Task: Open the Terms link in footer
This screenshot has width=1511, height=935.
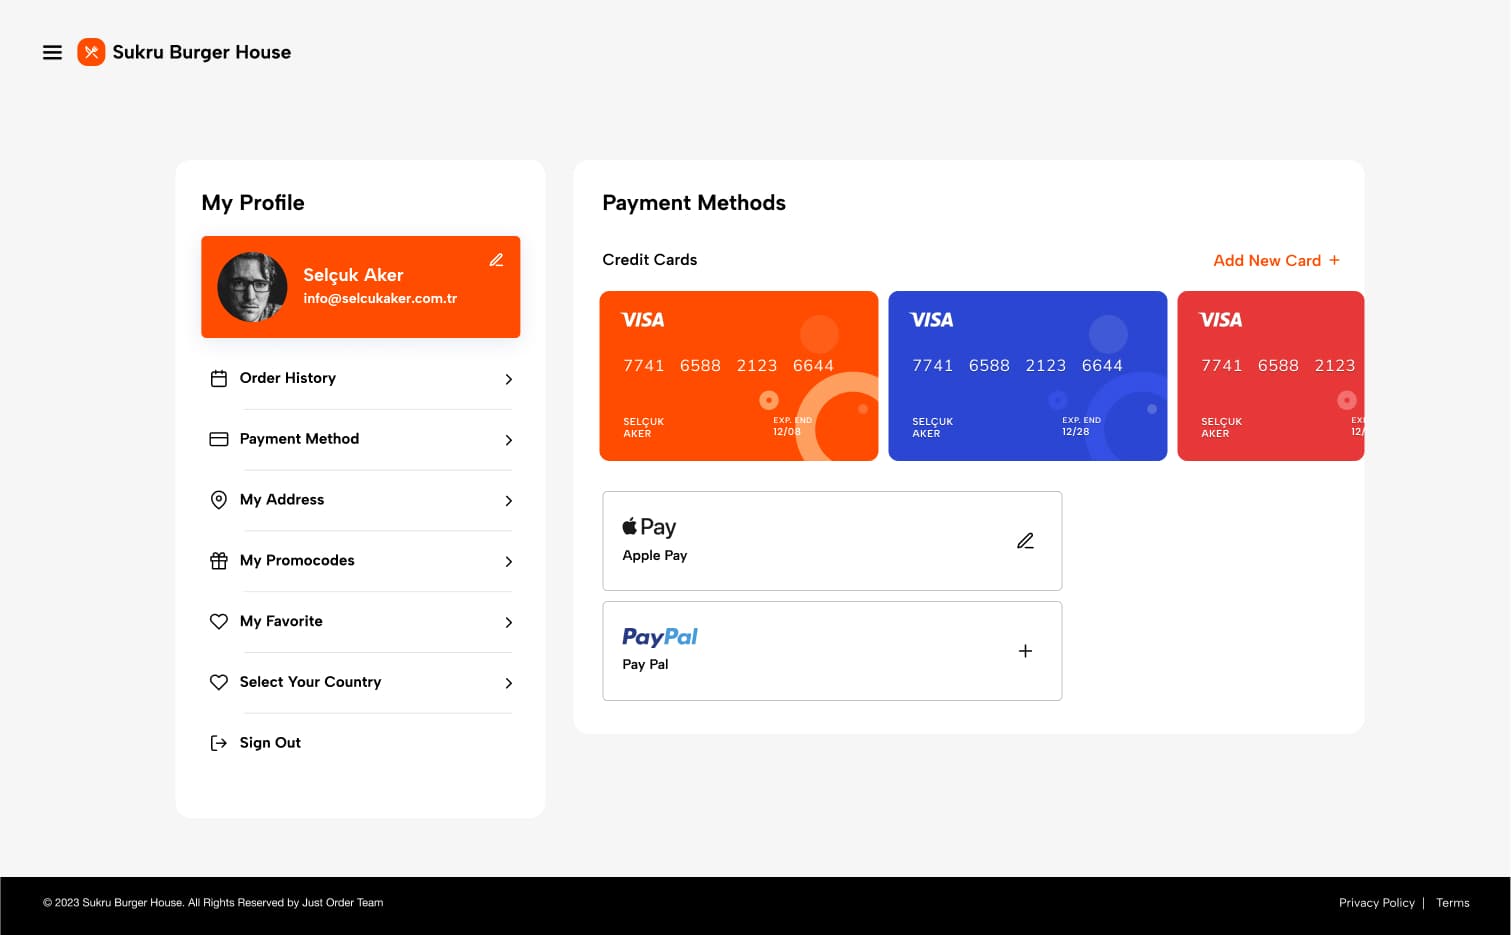Action: coord(1453,903)
